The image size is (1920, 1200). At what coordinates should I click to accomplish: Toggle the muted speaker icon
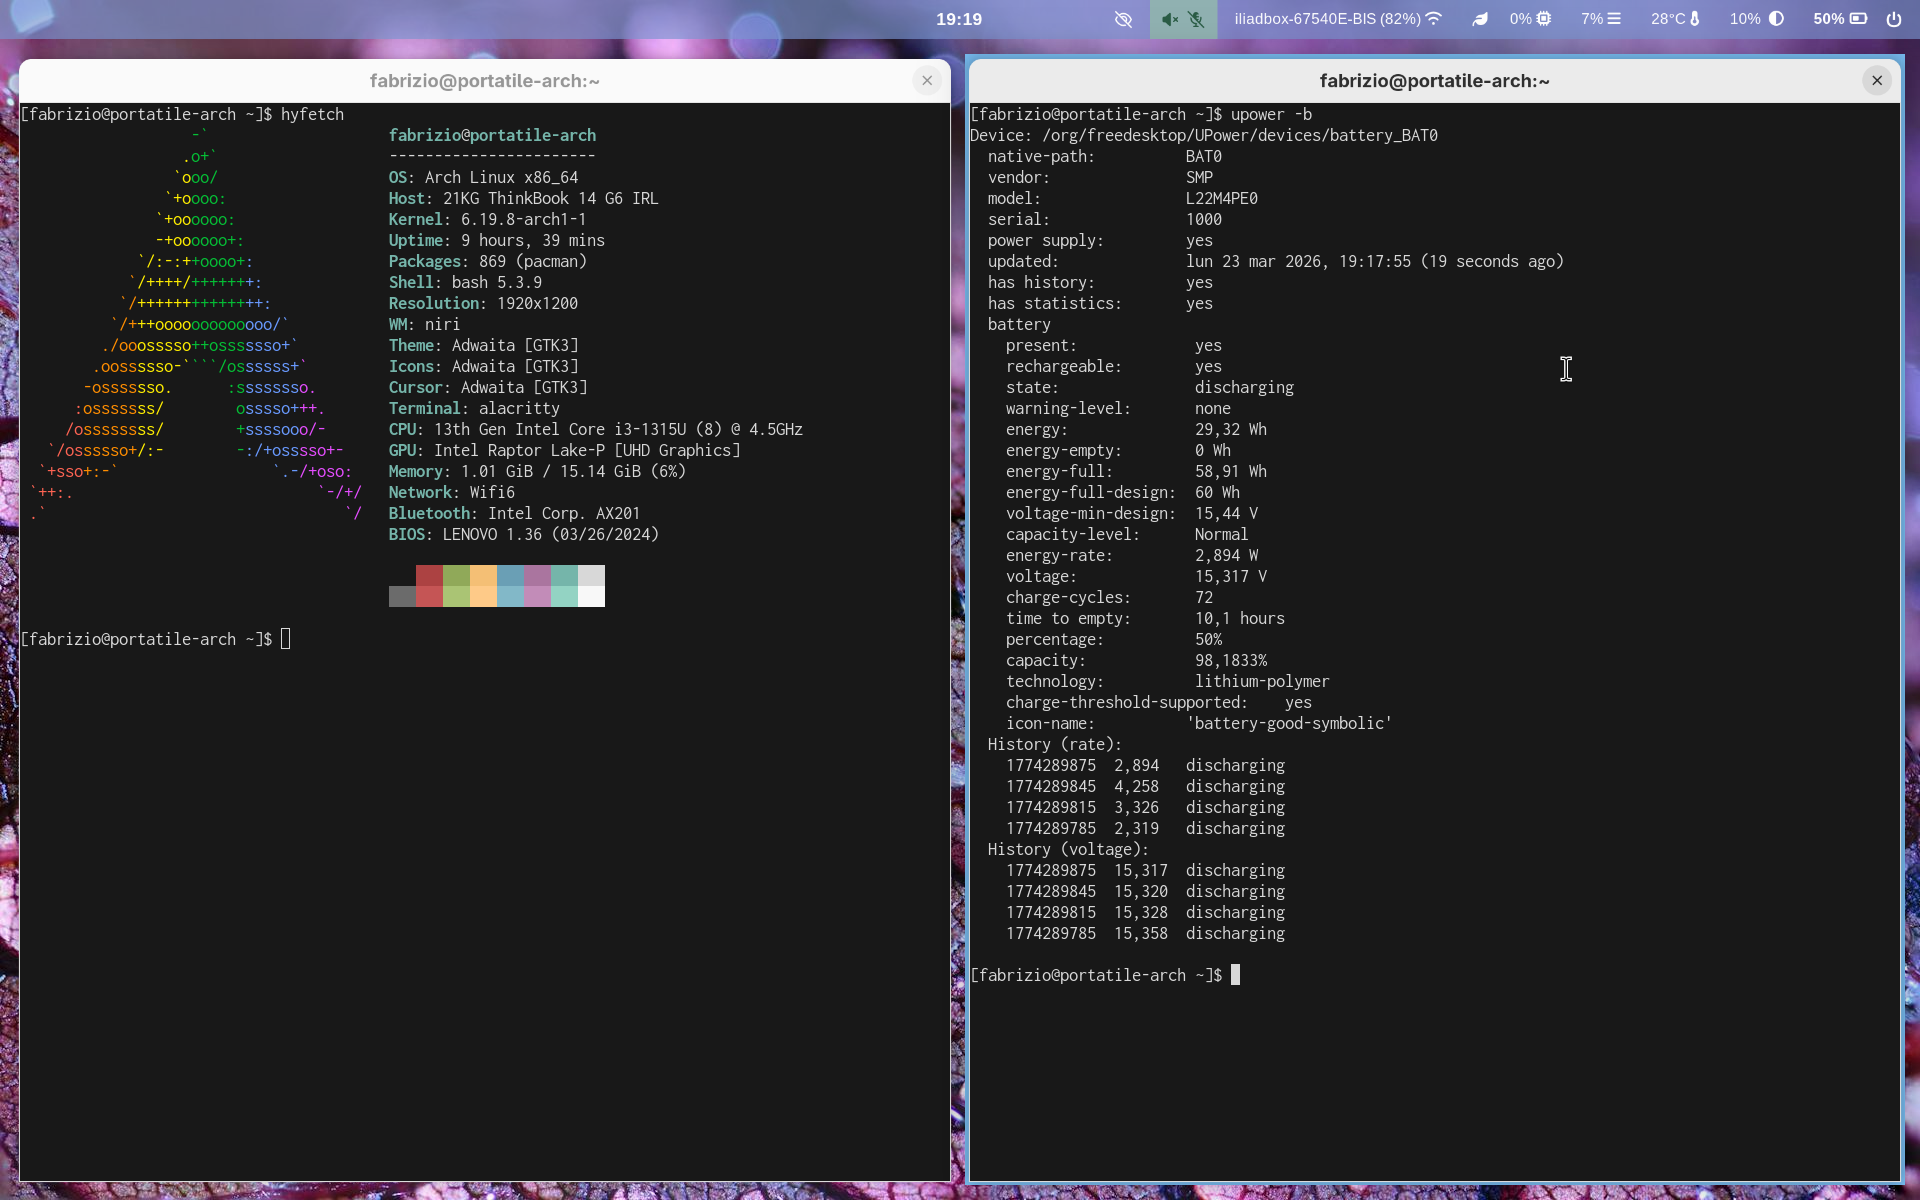[1169, 19]
